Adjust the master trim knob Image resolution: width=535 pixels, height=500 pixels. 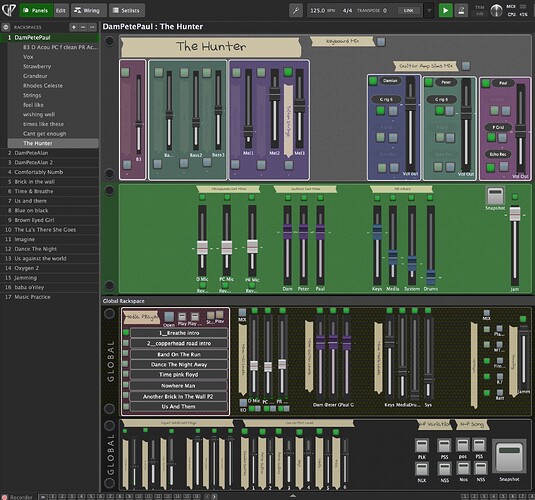(496, 11)
